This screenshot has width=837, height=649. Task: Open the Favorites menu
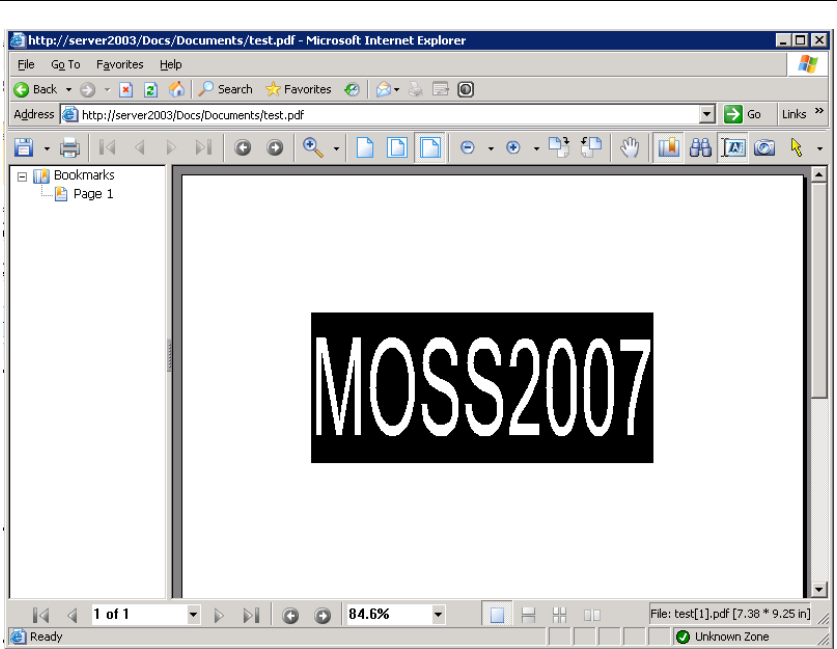(x=120, y=65)
